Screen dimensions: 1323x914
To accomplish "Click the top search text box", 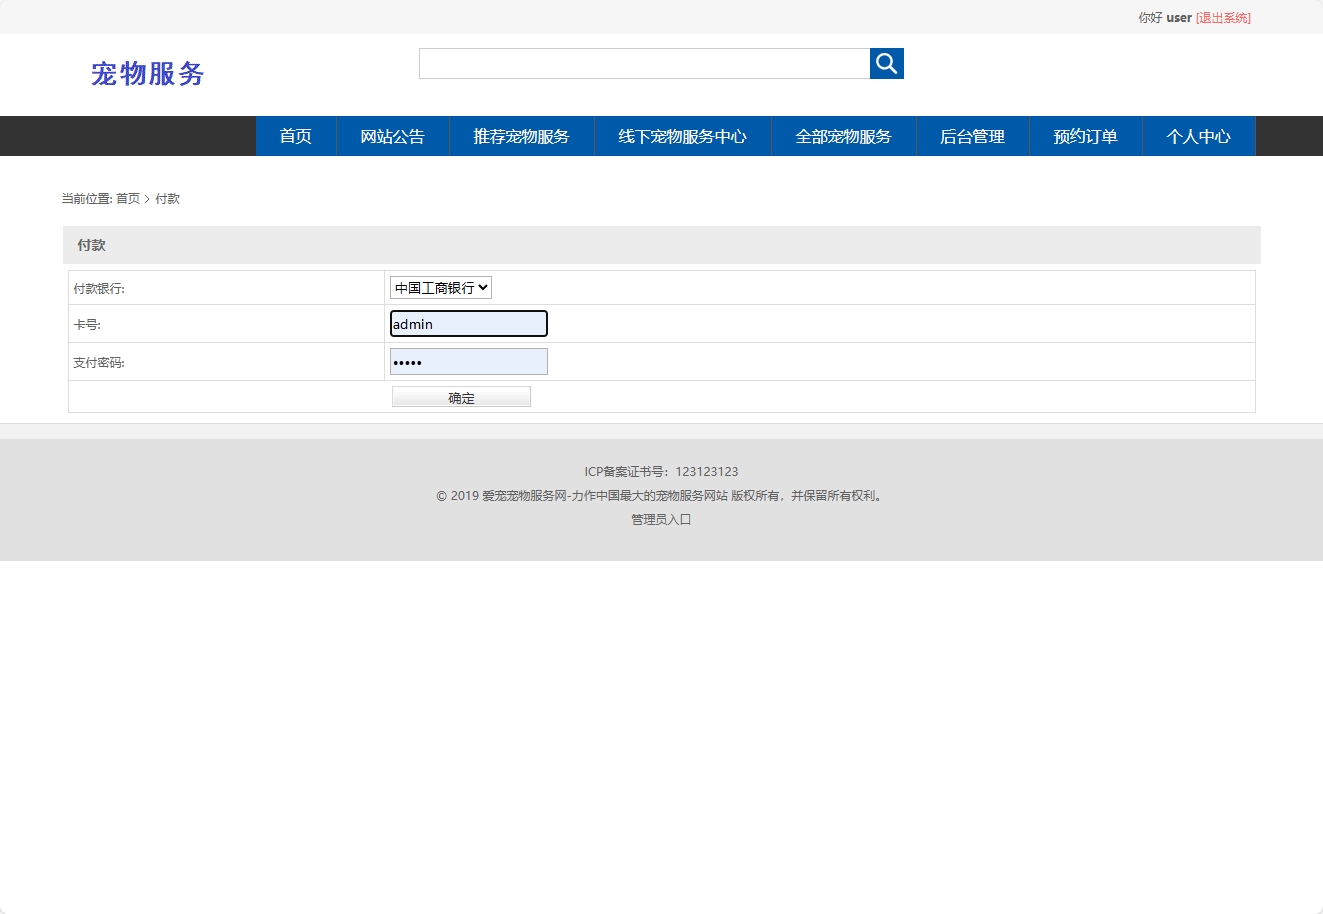I will pos(644,63).
